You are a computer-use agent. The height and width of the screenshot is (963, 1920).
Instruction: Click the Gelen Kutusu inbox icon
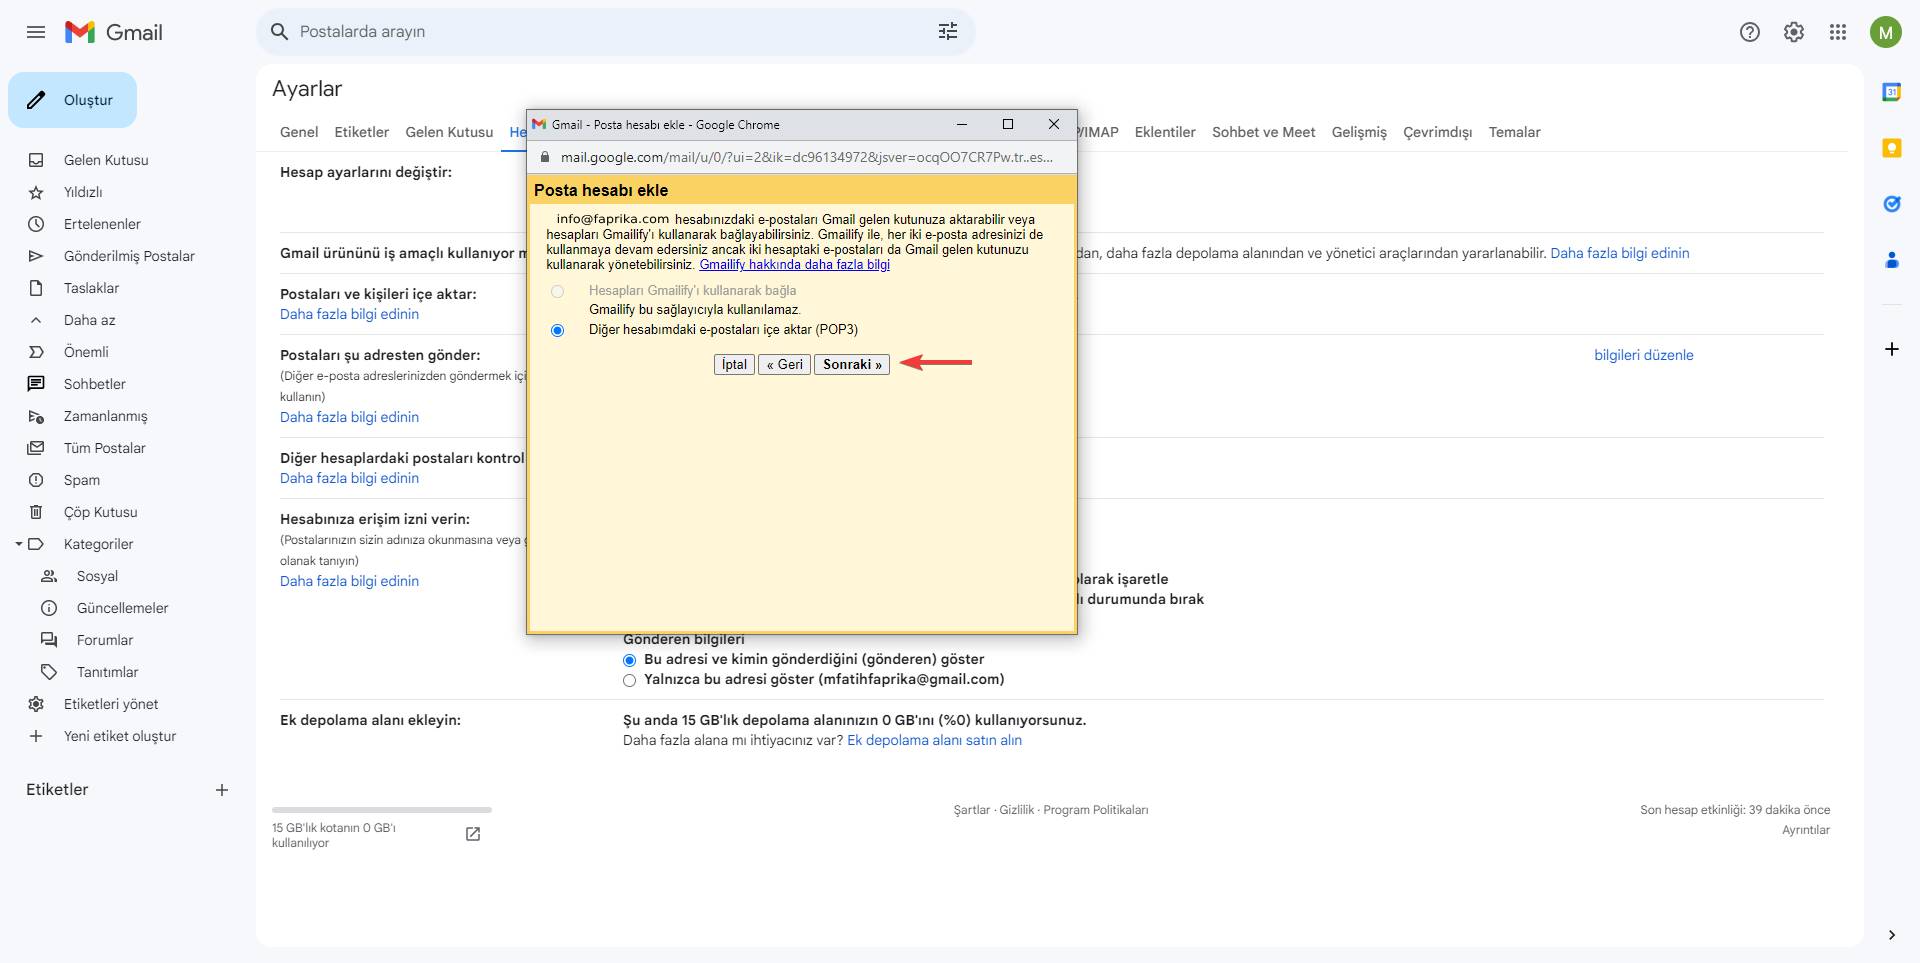coord(36,160)
